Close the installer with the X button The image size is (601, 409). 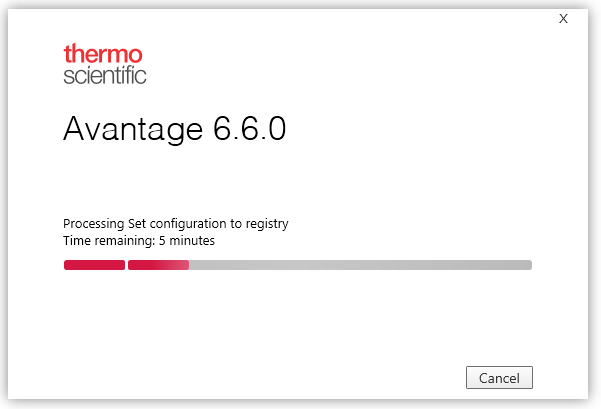pyautogui.click(x=564, y=18)
